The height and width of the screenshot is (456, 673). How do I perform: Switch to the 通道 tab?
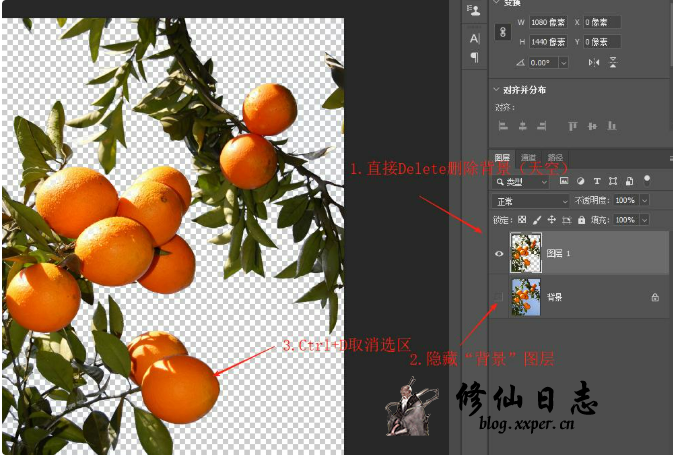click(x=528, y=158)
